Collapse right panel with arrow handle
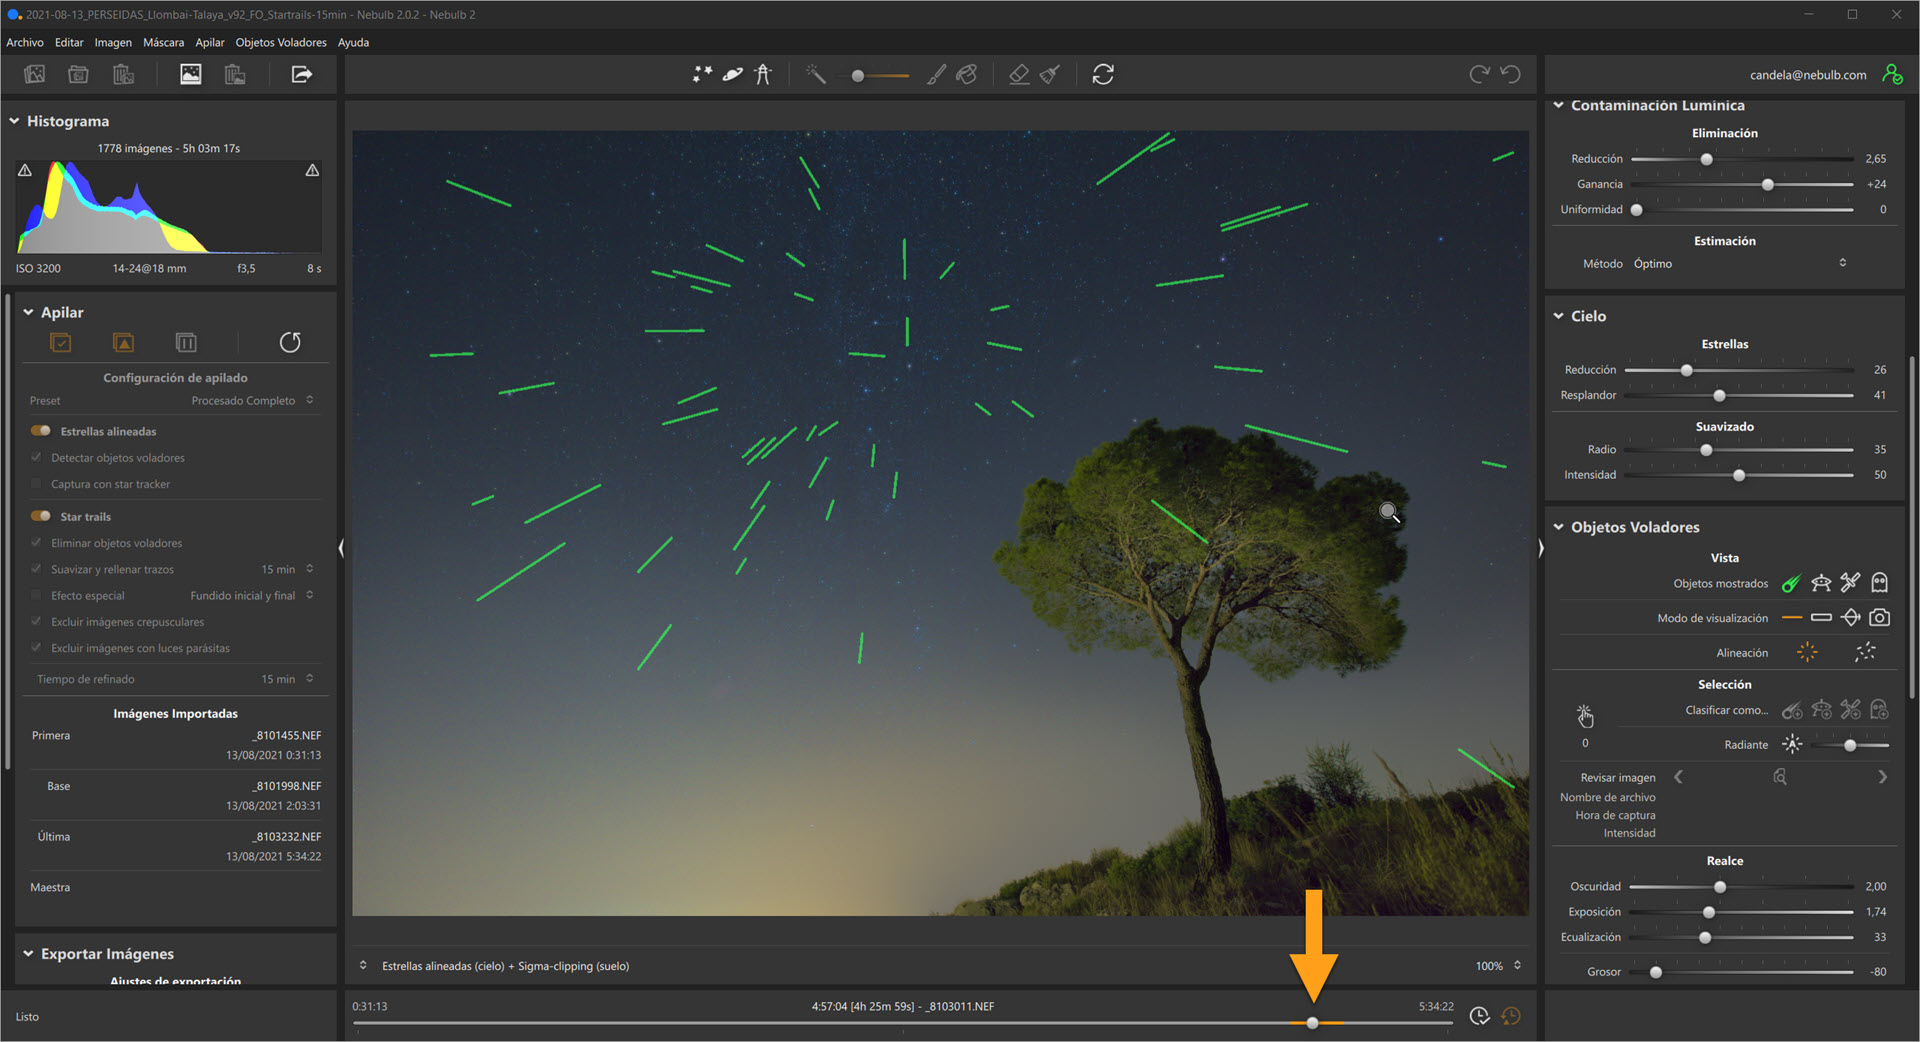The height and width of the screenshot is (1042, 1920). pos(1540,548)
